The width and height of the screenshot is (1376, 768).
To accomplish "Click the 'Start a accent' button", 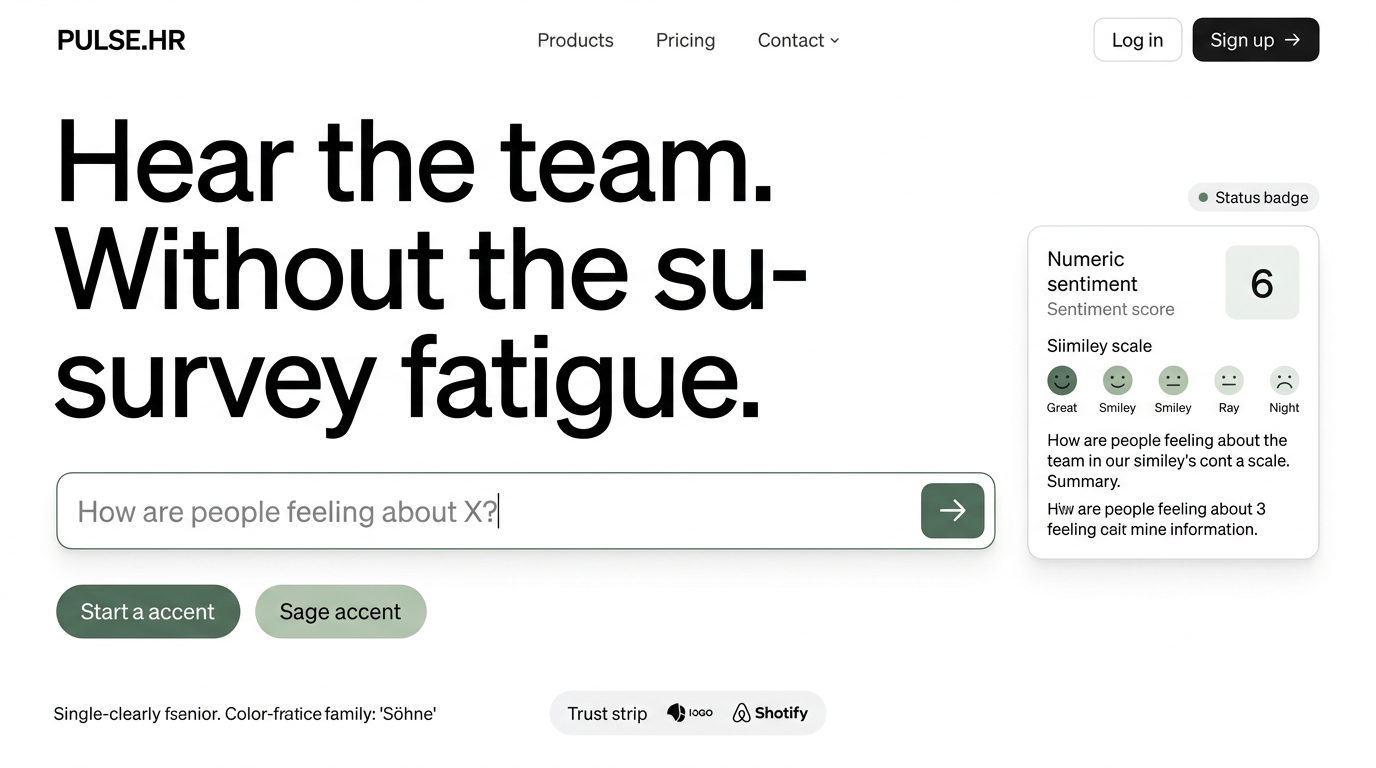I will [148, 611].
